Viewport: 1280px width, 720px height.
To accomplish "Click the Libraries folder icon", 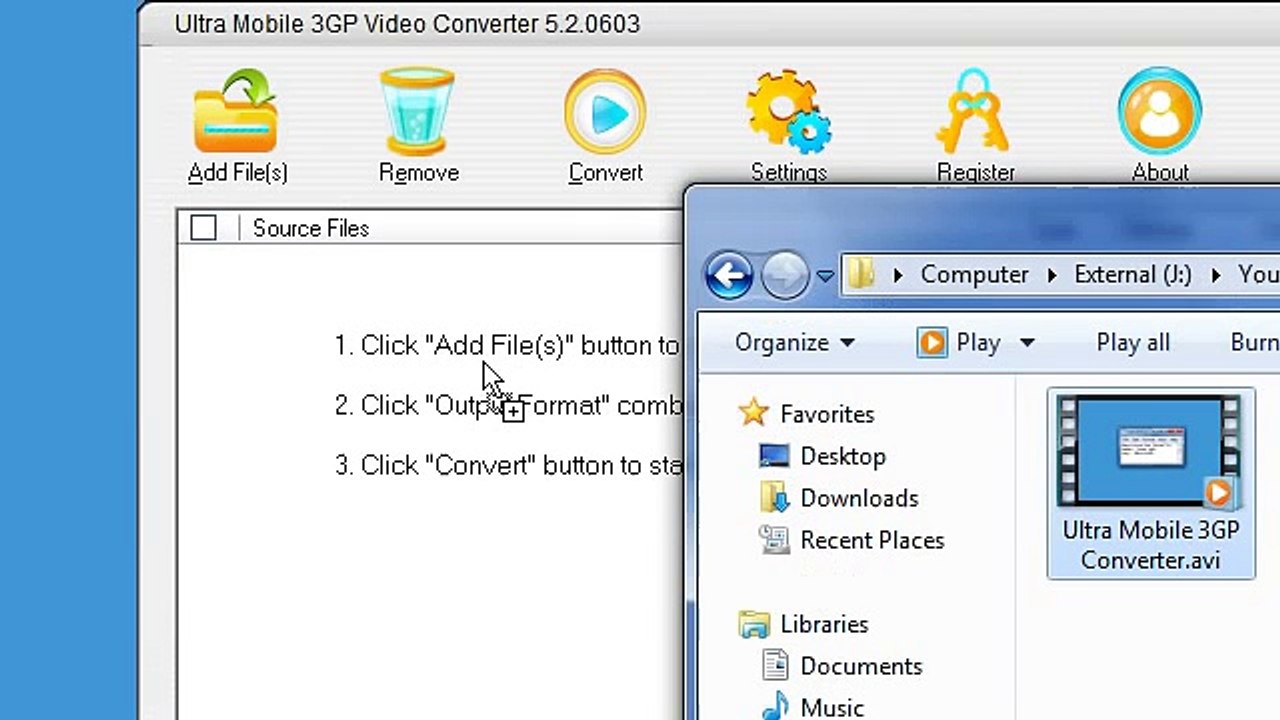I will click(754, 624).
